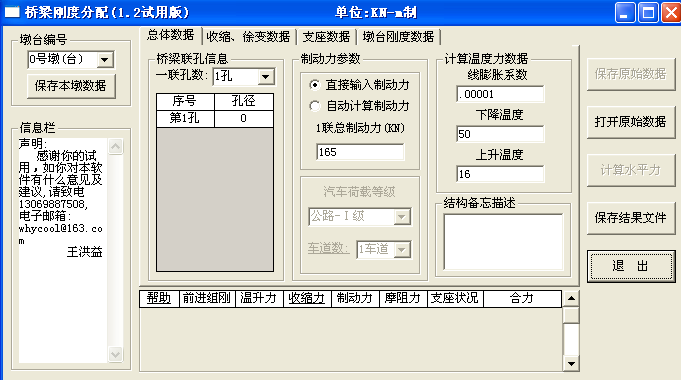The image size is (681, 380).
Task: Click the 收缩力 column header
Action: coord(307,298)
